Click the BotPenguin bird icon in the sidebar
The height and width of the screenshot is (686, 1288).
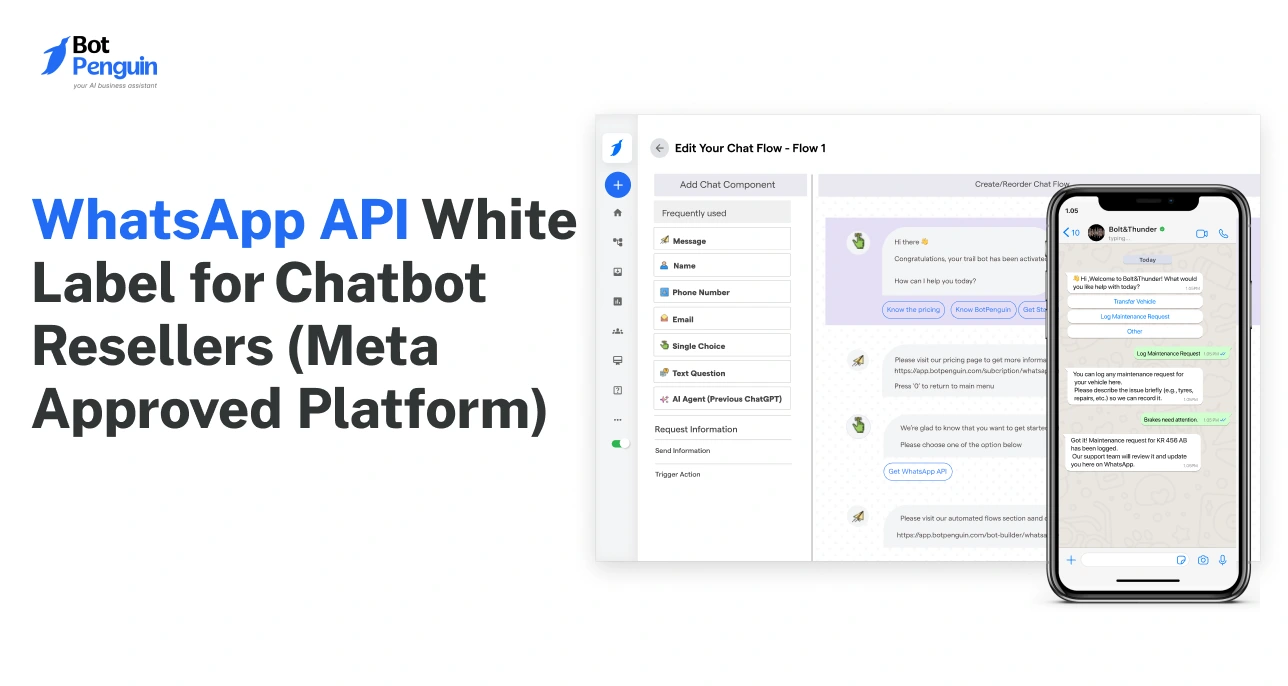tap(617, 148)
